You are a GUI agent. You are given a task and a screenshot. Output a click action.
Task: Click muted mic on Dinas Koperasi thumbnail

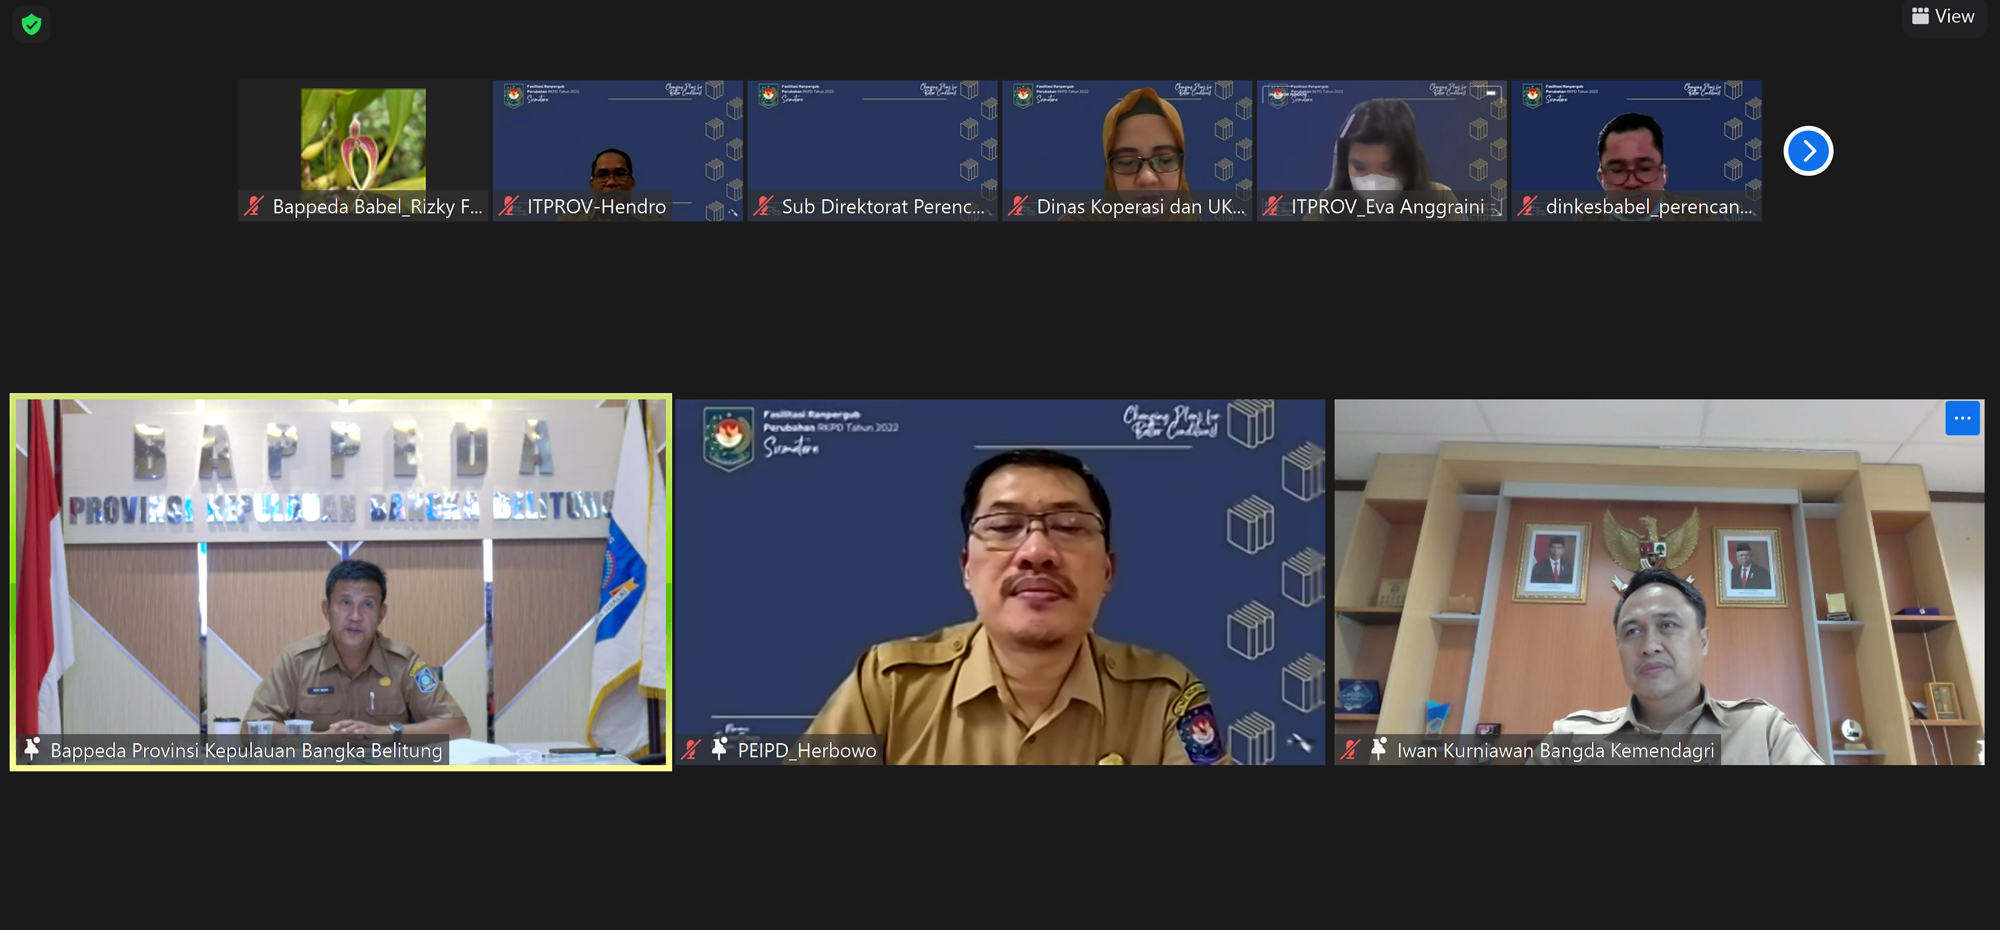pos(1018,206)
